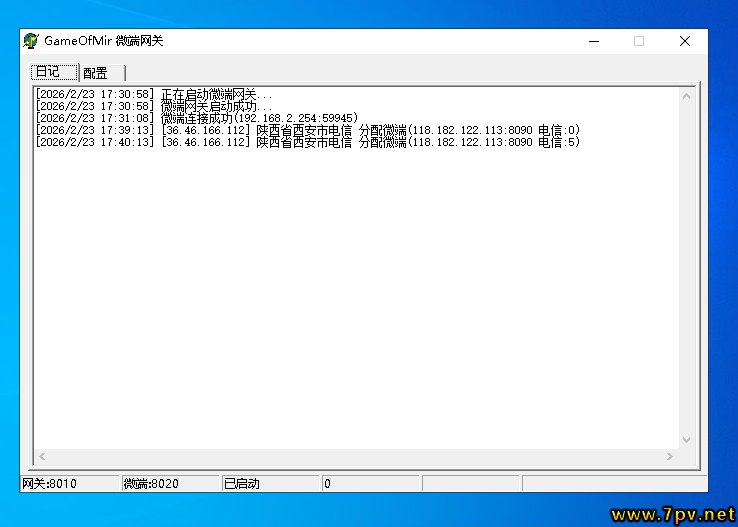Select the log entry ending with 电信:5
The image size is (738, 527).
coord(307,142)
